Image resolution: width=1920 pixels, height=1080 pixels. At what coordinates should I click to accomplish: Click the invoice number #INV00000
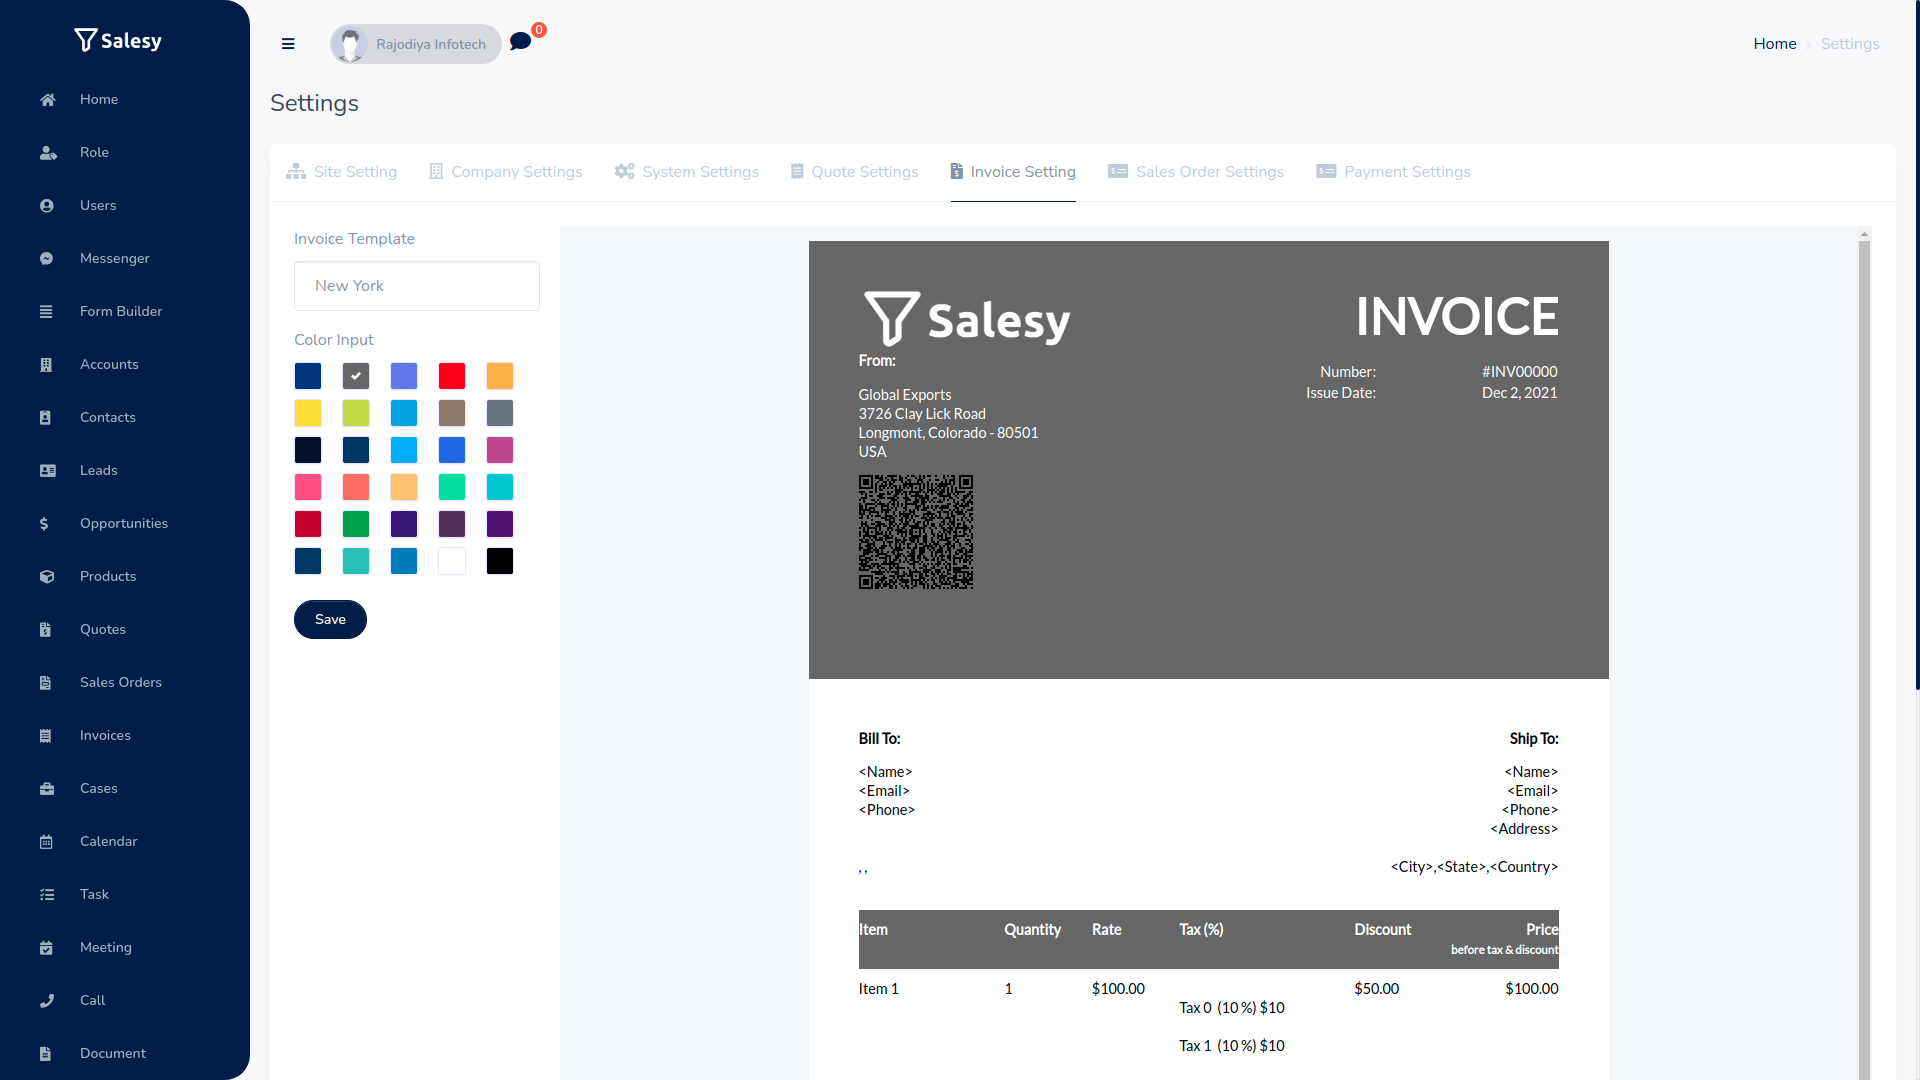point(1520,372)
